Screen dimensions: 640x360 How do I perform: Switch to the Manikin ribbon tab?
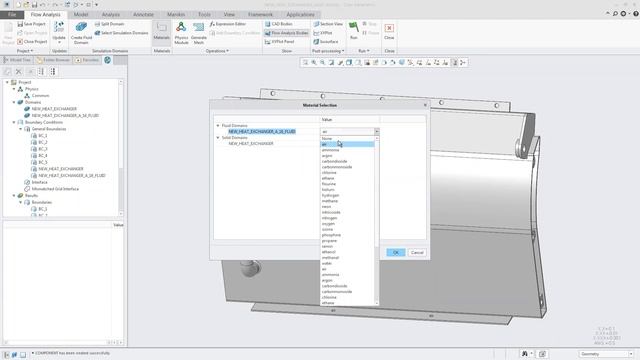coord(176,15)
